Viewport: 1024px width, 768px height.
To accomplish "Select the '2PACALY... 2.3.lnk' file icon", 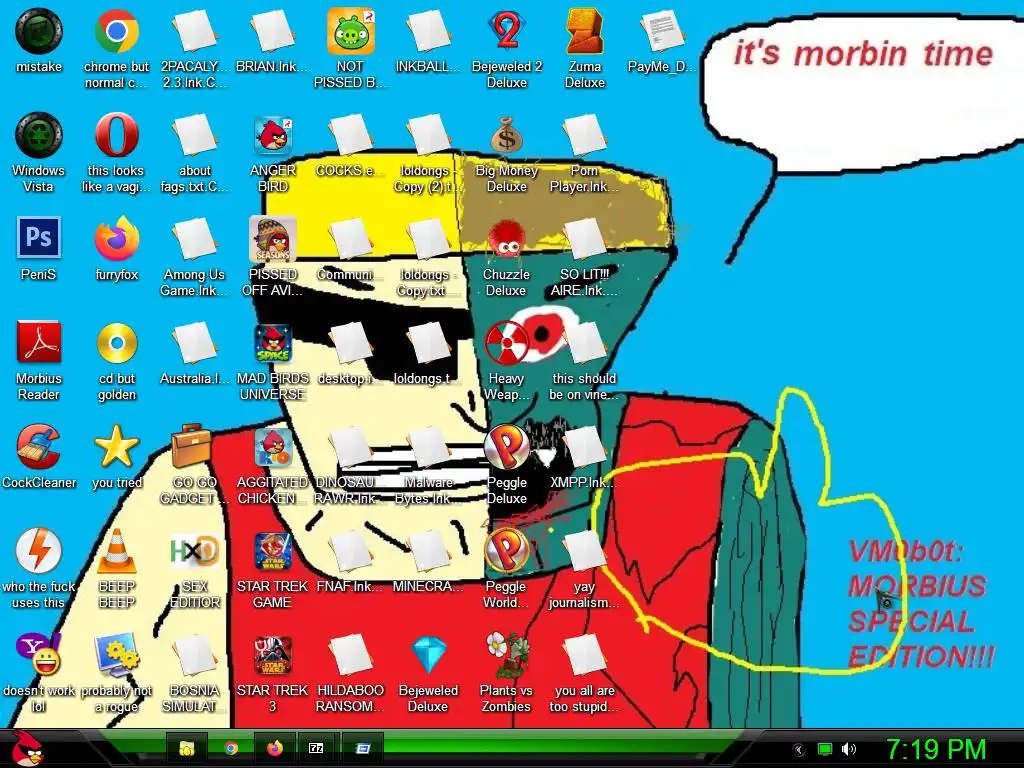I will (195, 31).
